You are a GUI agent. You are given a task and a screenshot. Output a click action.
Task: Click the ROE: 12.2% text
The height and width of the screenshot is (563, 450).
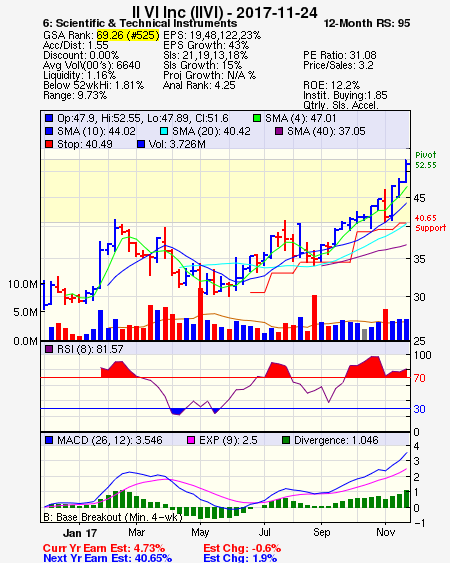point(331,85)
